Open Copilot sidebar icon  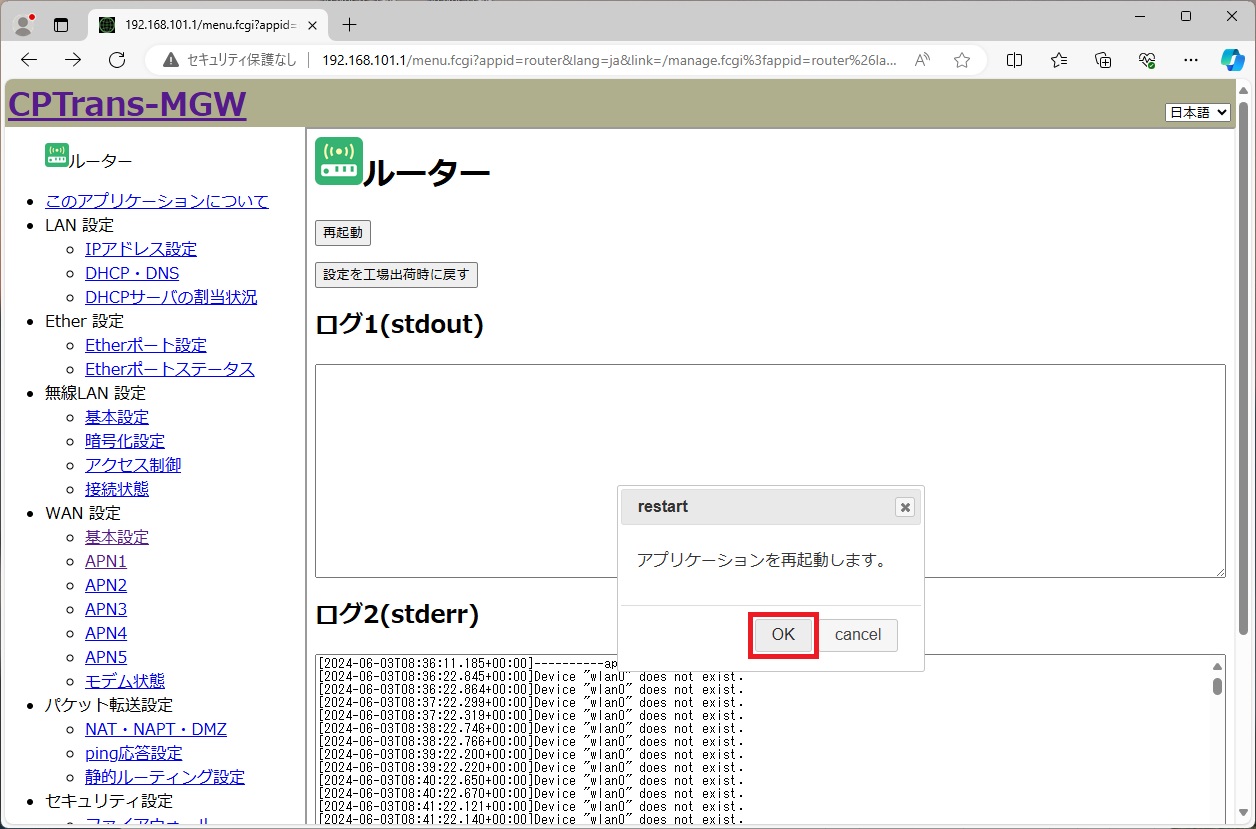[x=1231, y=60]
